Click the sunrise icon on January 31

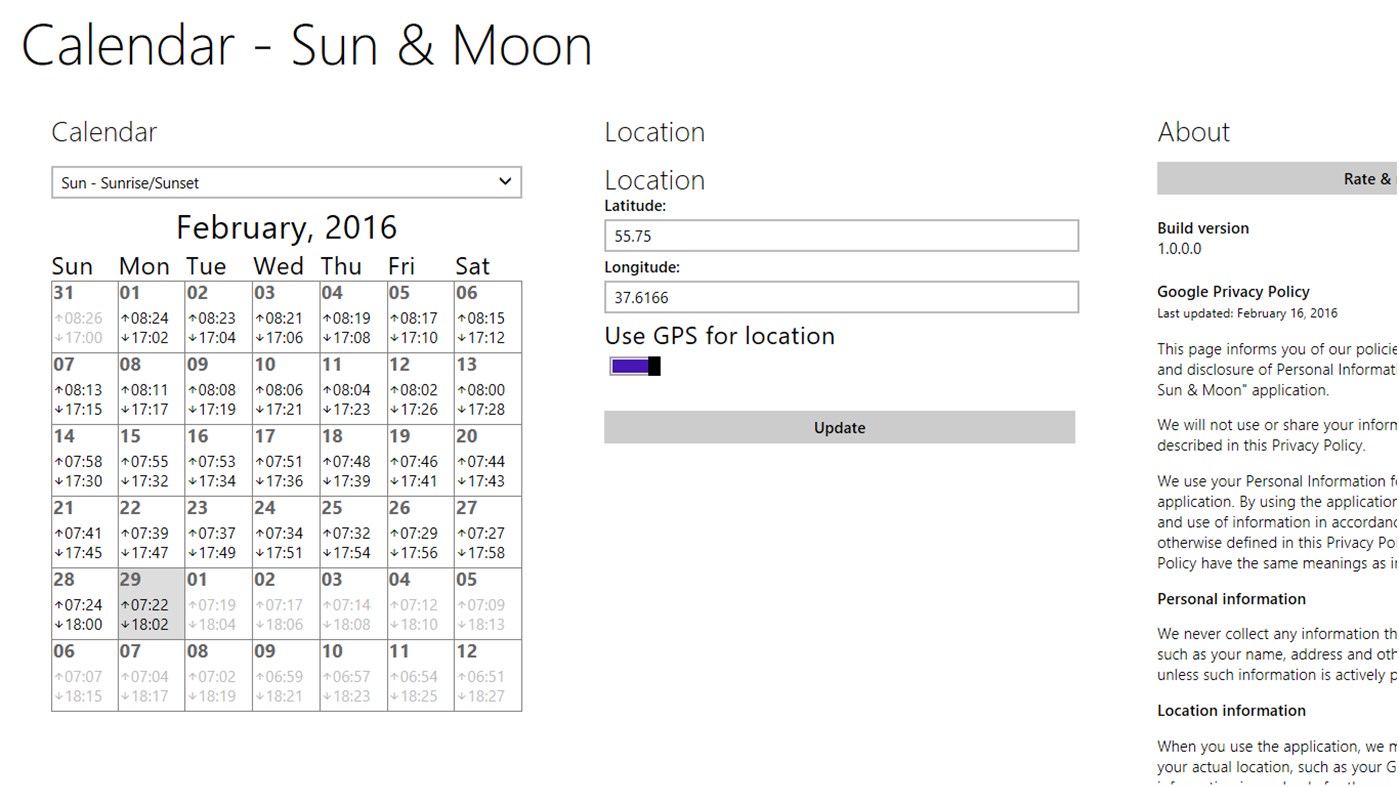click(57, 318)
